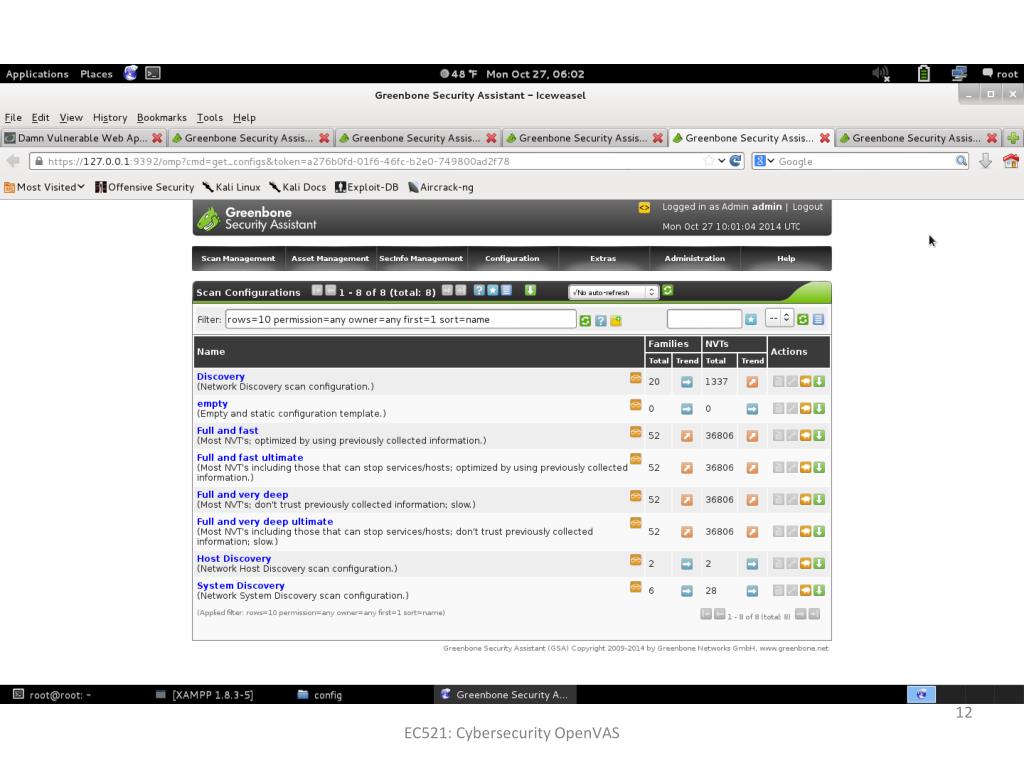Open downloads arrow in browser toolbar
Image resolution: width=1024 pixels, height=768 pixels.
[x=985, y=161]
